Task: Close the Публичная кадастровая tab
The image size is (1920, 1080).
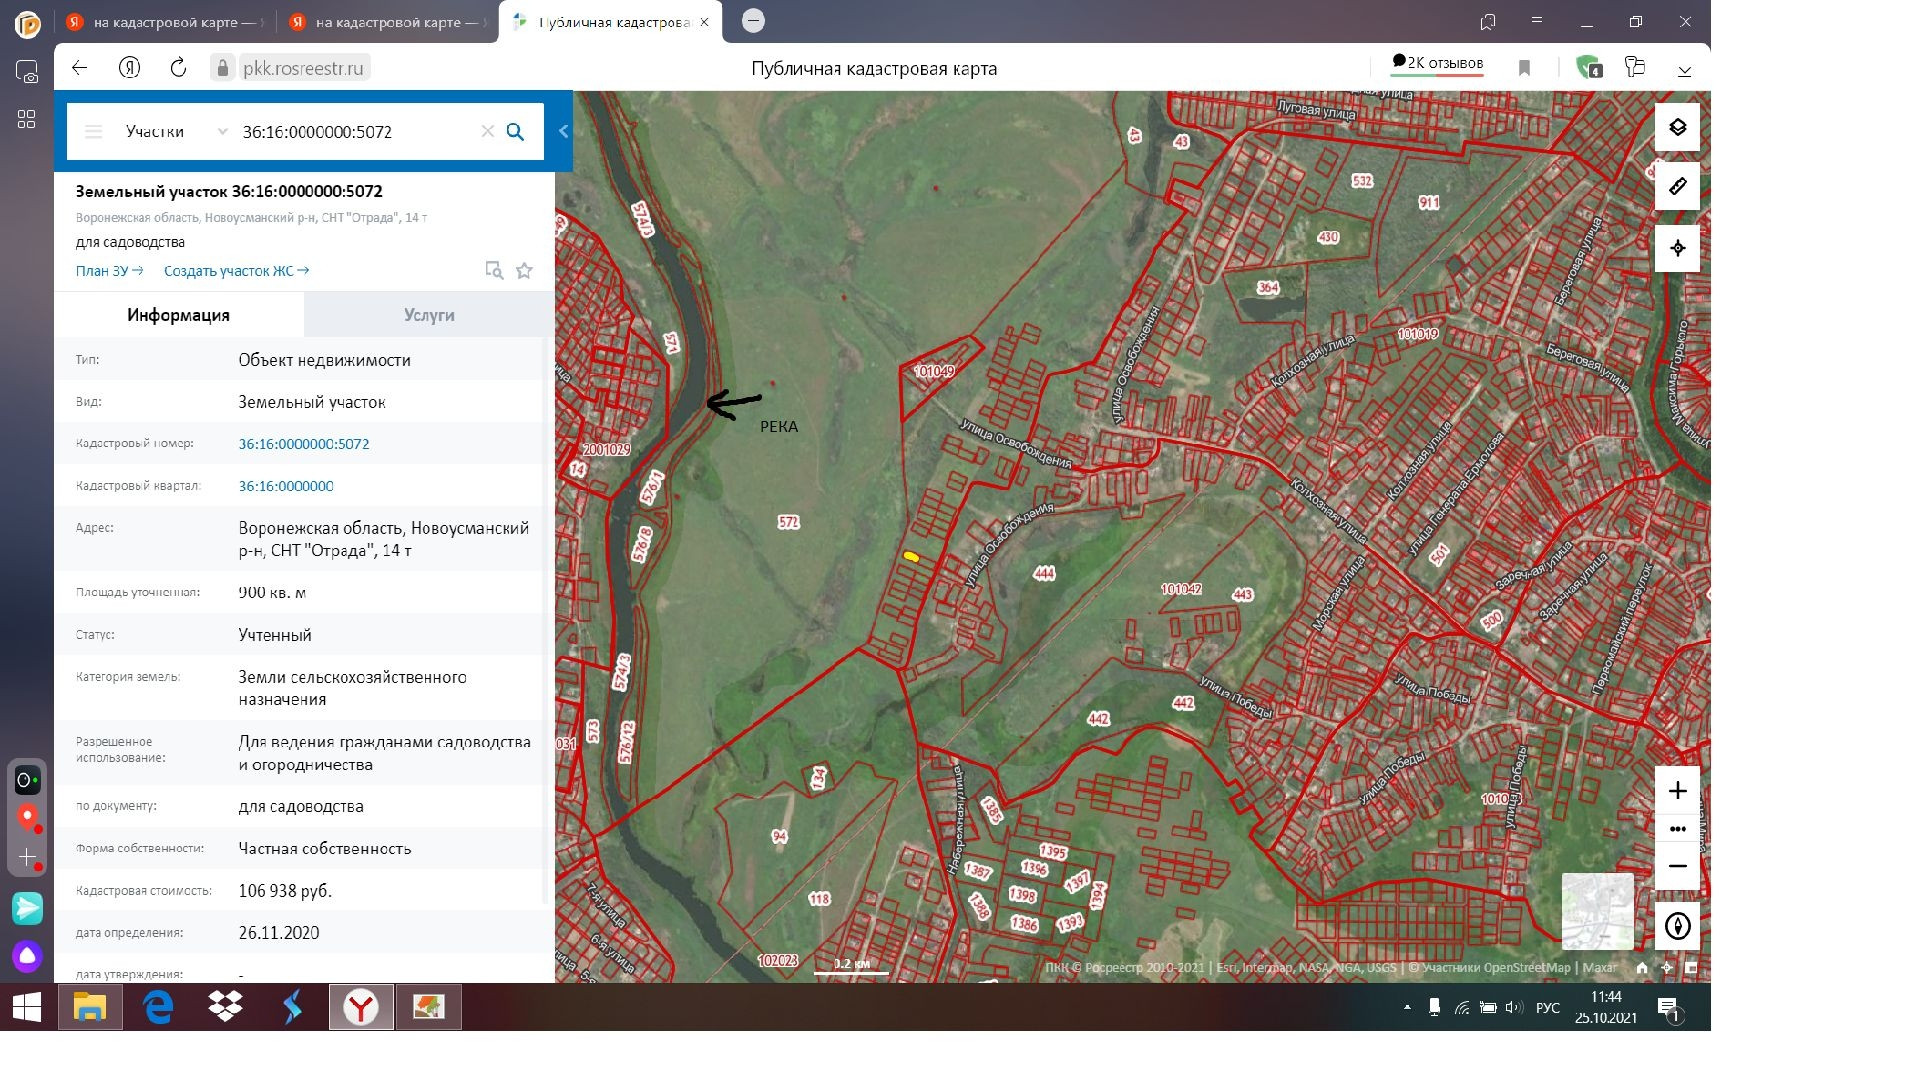Action: tap(704, 22)
